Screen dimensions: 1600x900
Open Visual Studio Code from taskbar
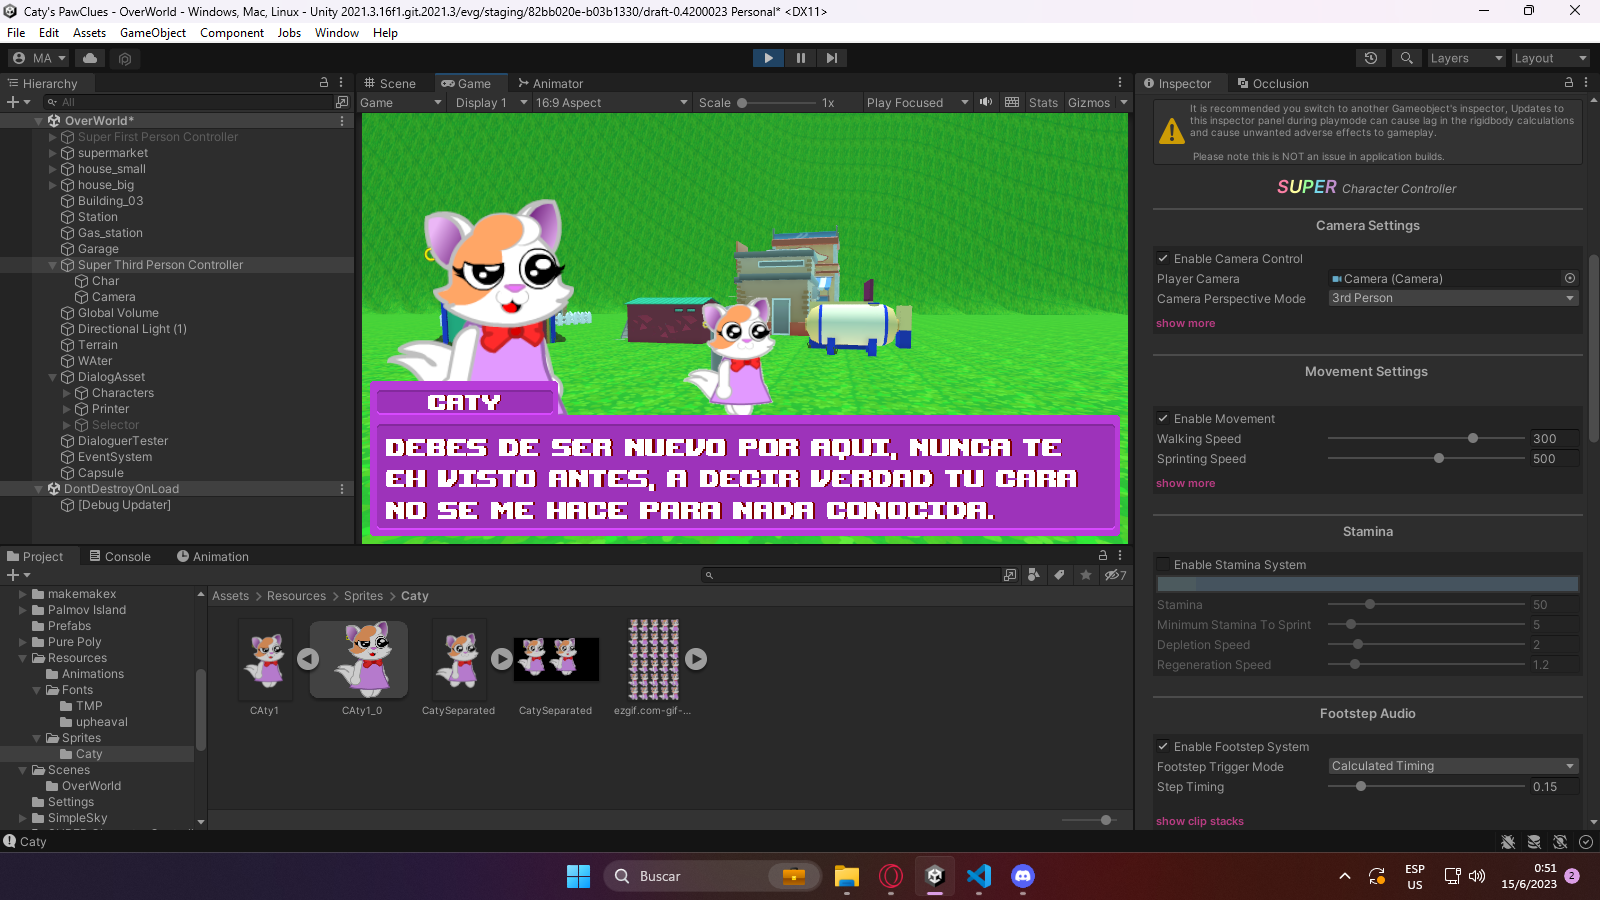click(x=979, y=876)
